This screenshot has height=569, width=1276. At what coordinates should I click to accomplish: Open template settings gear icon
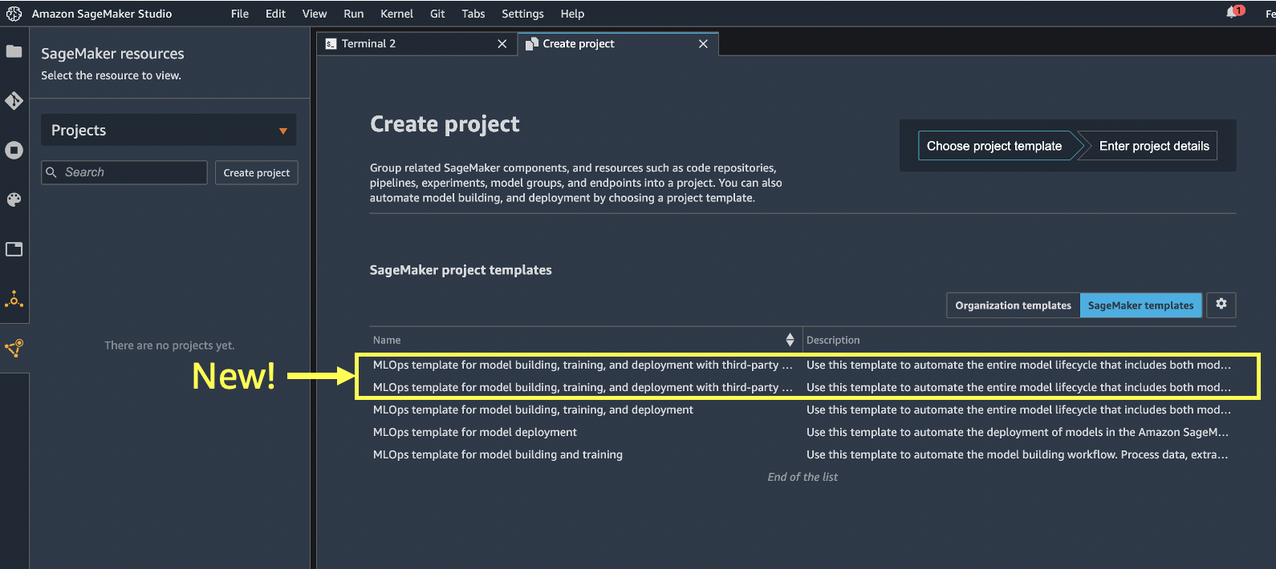1221,305
